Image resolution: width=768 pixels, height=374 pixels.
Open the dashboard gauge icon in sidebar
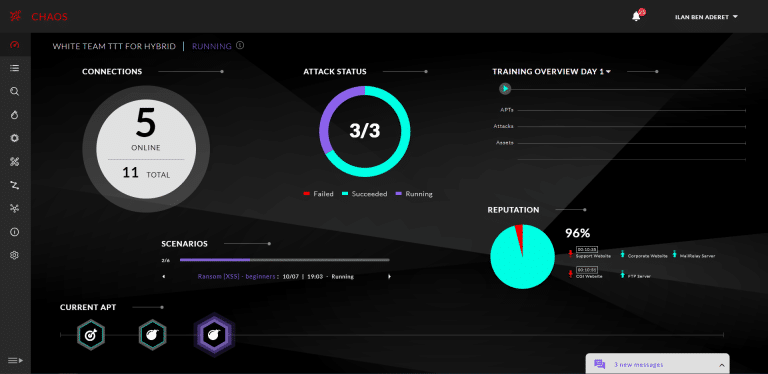pyautogui.click(x=14, y=45)
